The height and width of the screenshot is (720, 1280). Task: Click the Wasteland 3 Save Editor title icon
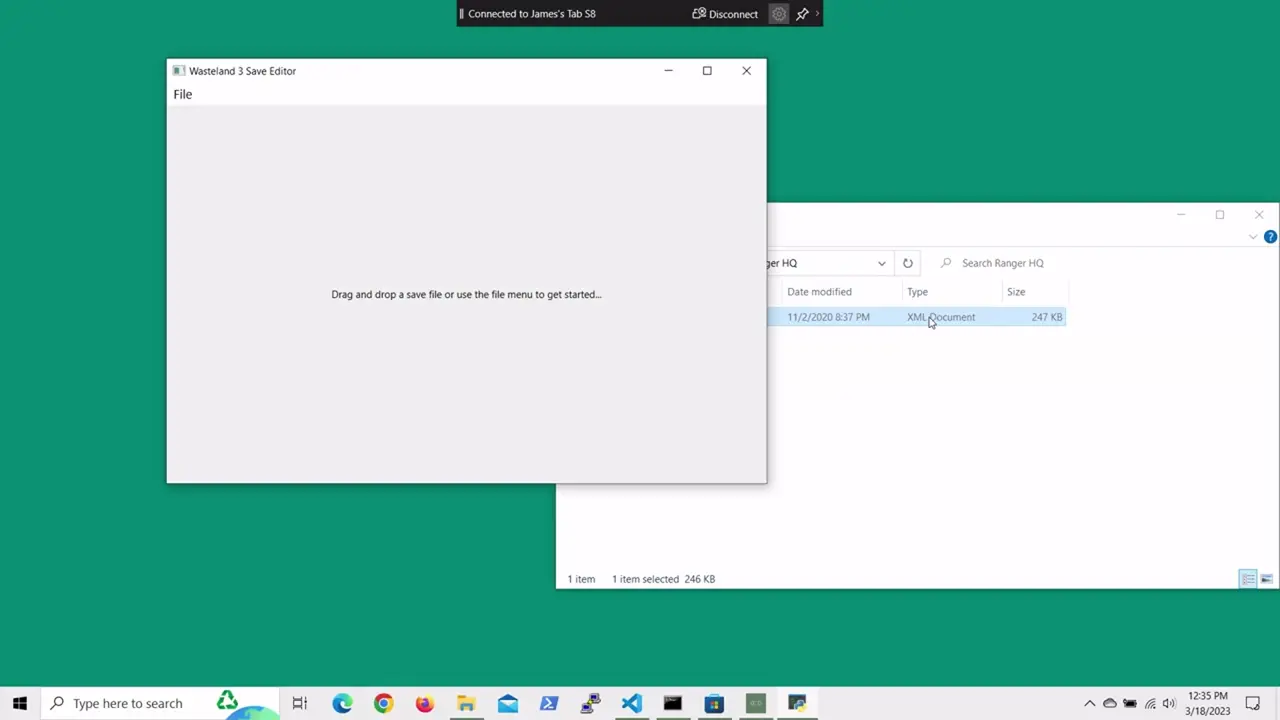[179, 71]
